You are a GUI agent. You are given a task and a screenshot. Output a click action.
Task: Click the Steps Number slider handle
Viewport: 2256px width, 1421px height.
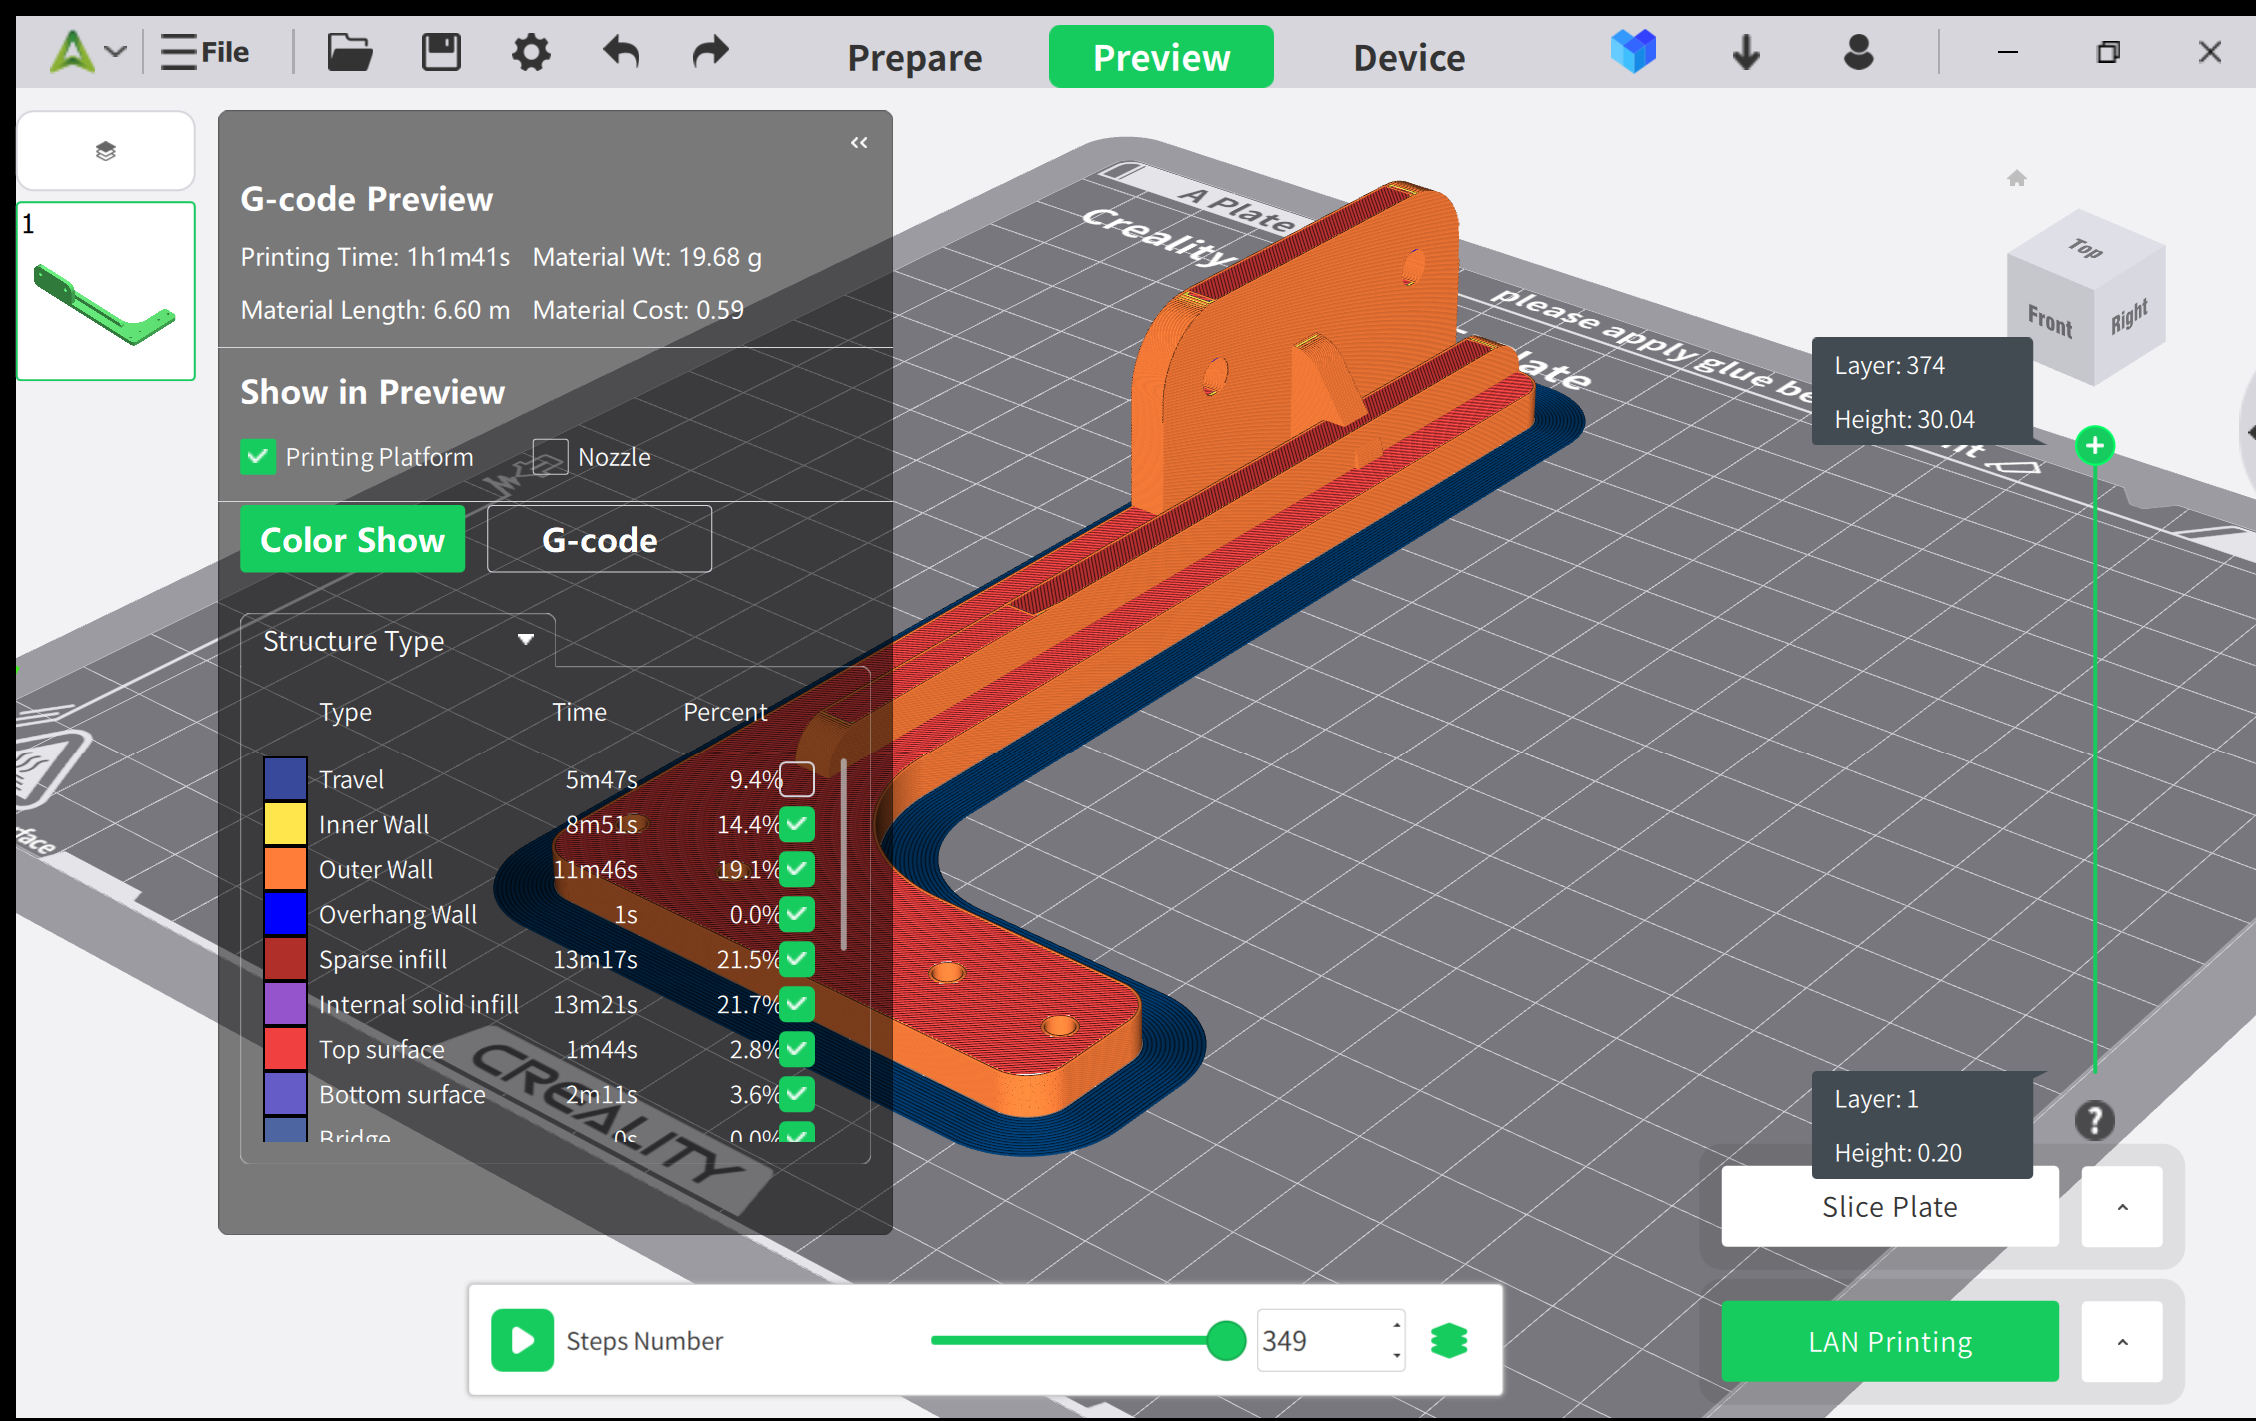(x=1225, y=1340)
